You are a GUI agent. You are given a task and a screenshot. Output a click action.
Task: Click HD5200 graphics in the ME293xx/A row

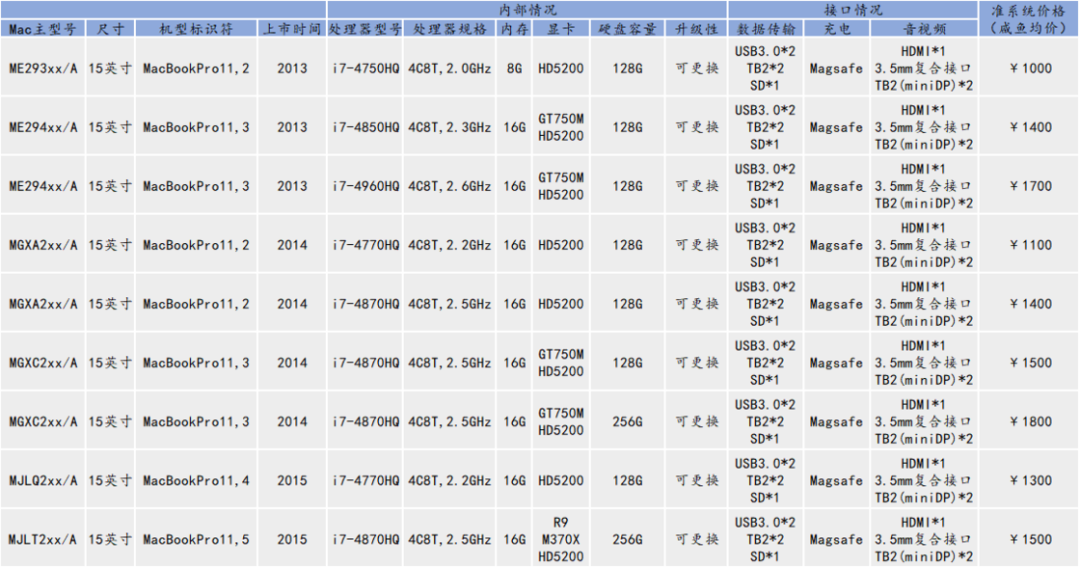[561, 68]
